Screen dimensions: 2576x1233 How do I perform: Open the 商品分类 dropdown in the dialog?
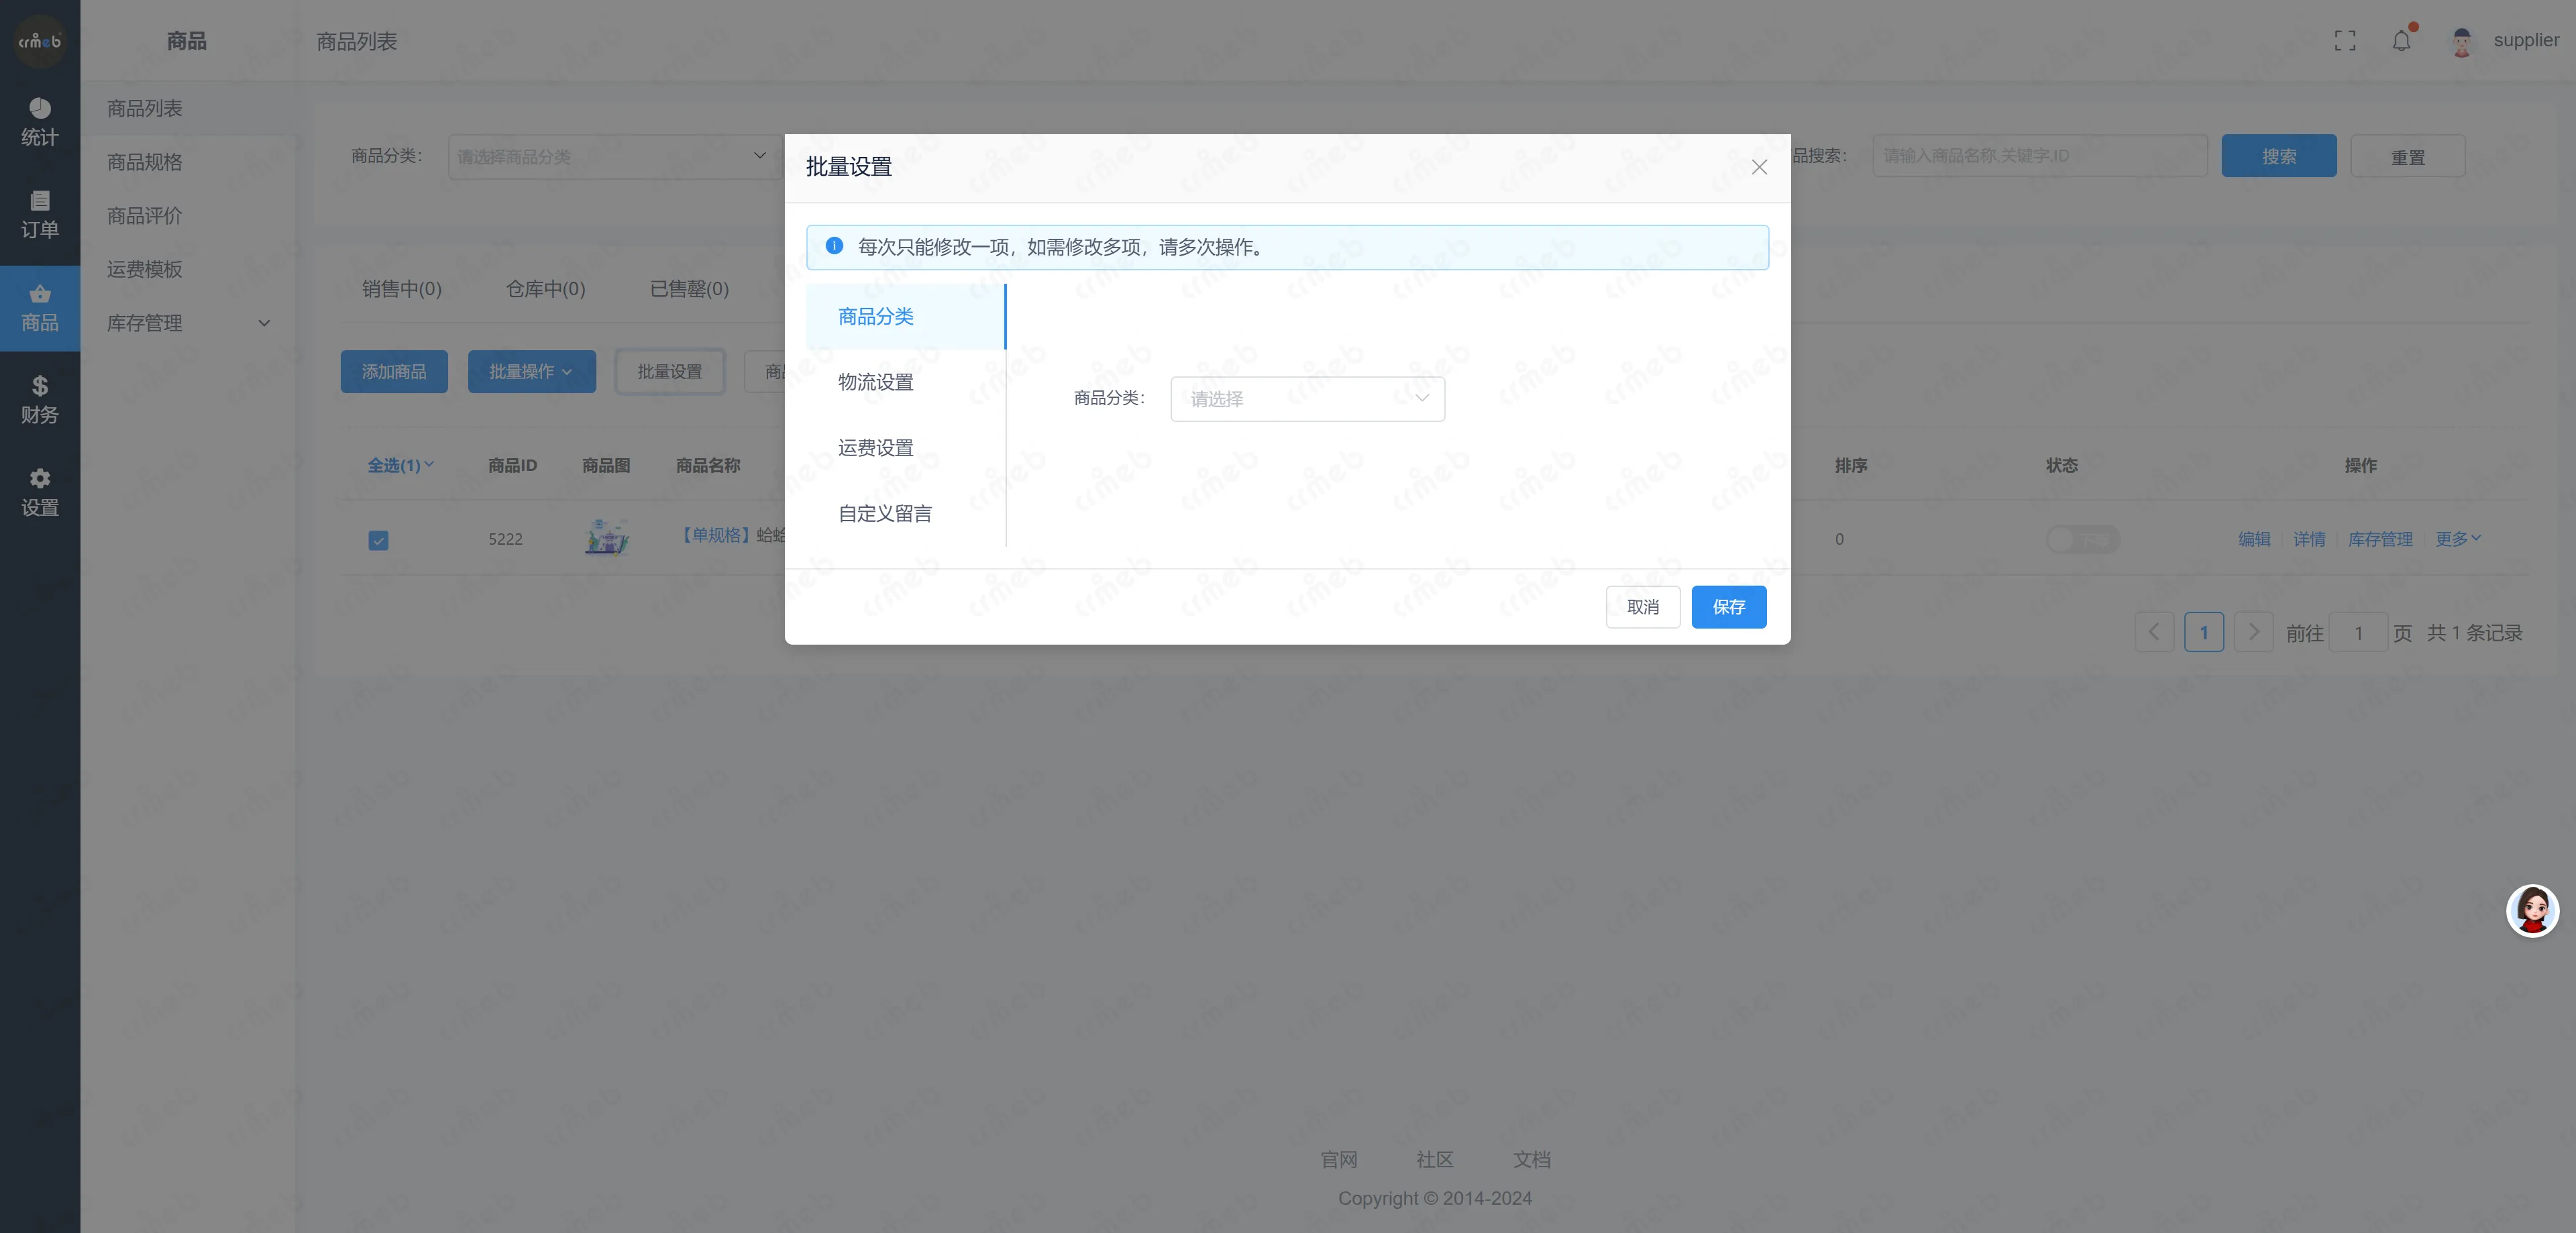point(1307,398)
